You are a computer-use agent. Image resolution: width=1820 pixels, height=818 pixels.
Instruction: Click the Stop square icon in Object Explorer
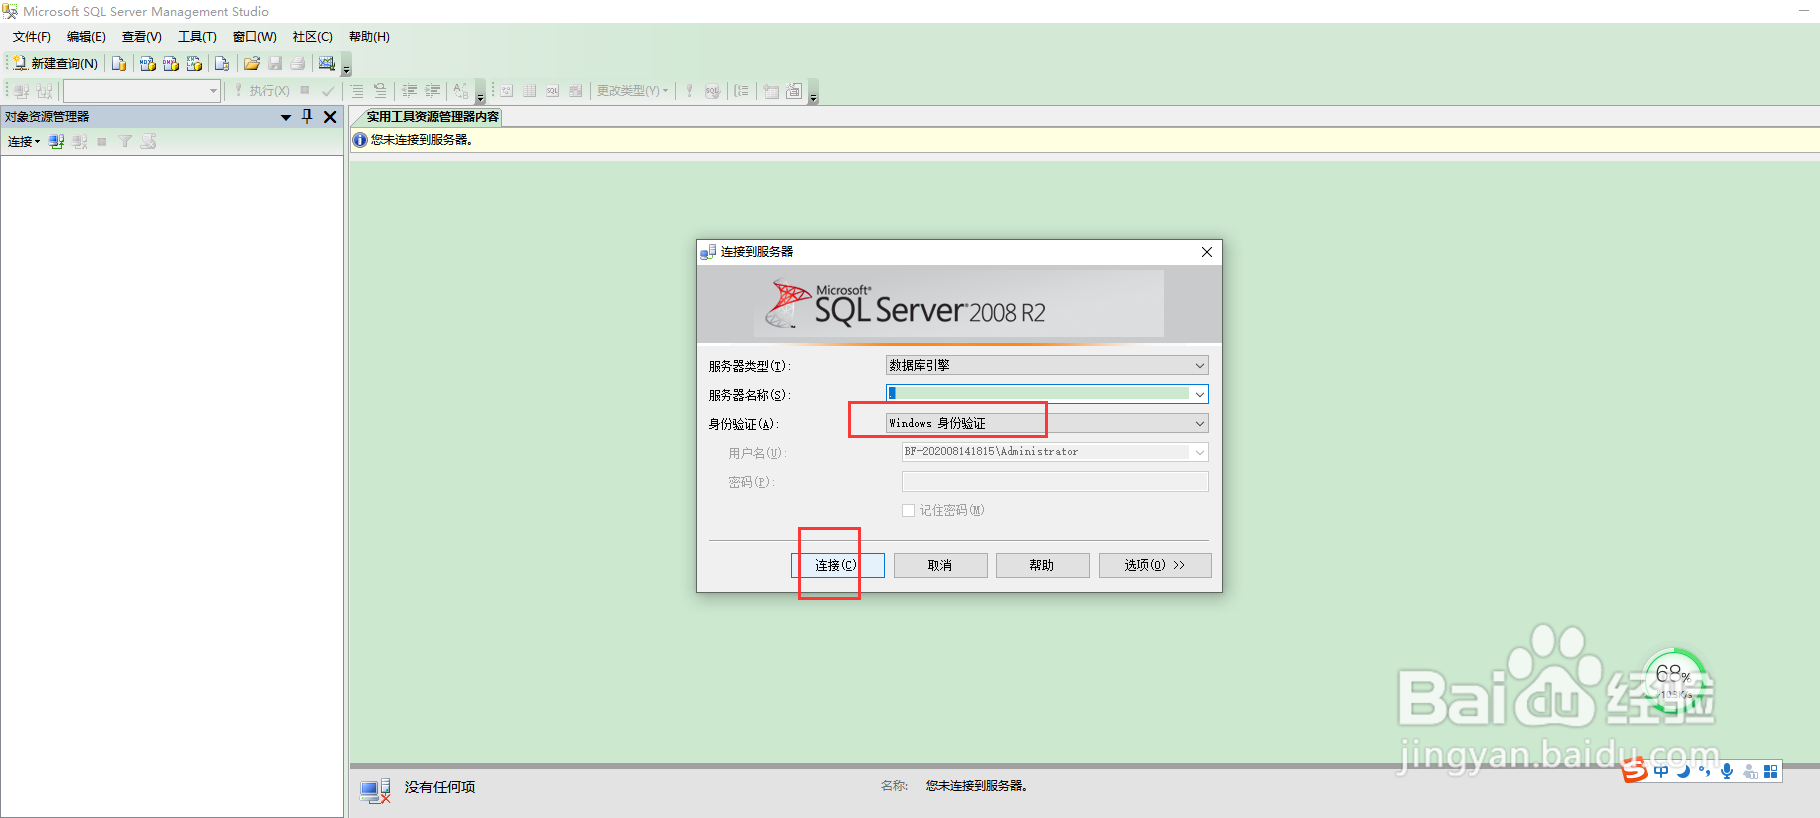coord(102,142)
